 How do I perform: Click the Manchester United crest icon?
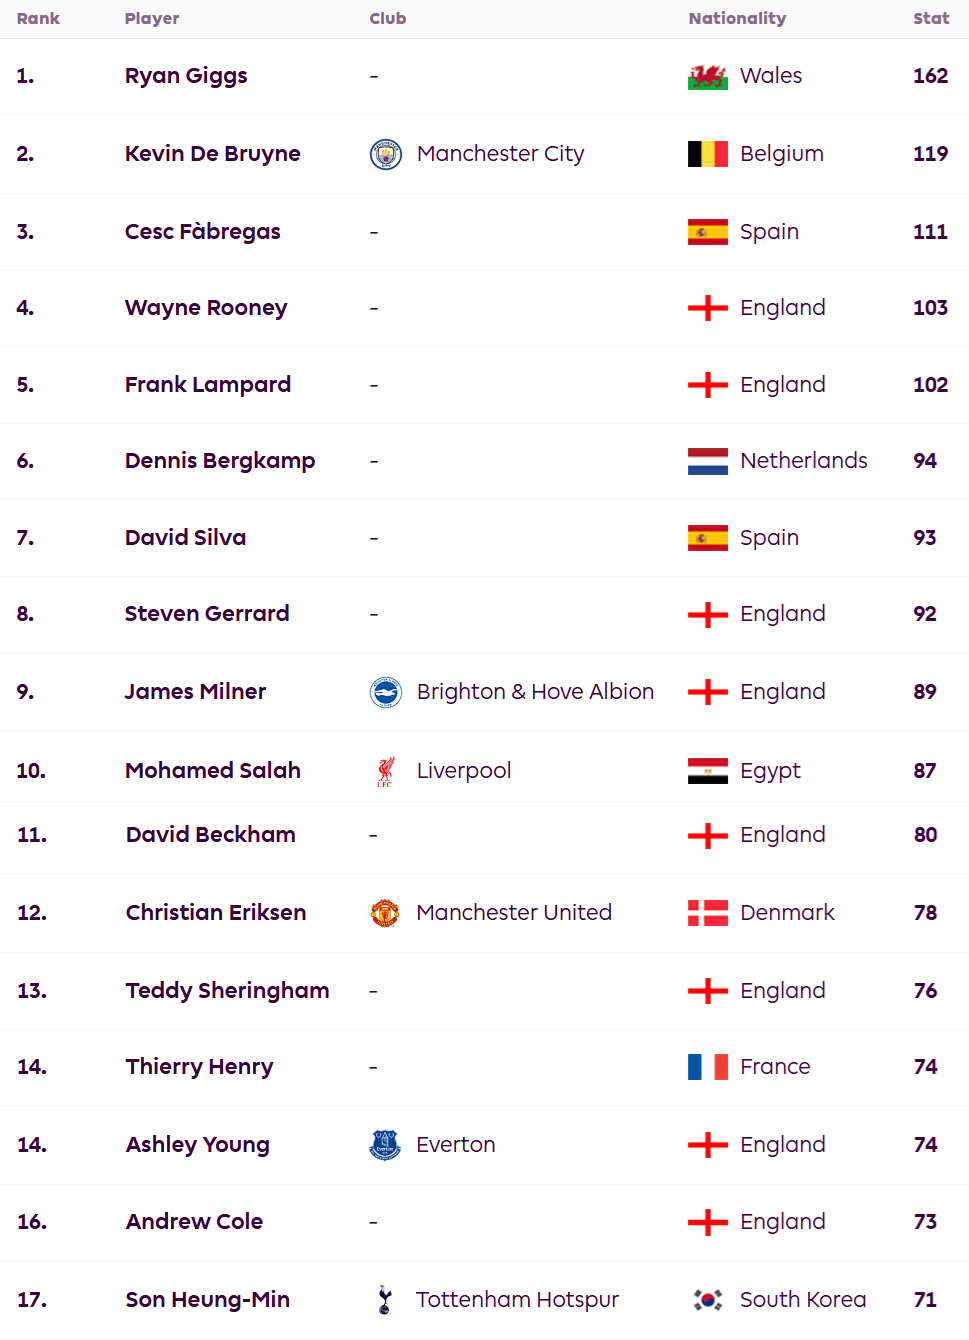[x=385, y=913]
